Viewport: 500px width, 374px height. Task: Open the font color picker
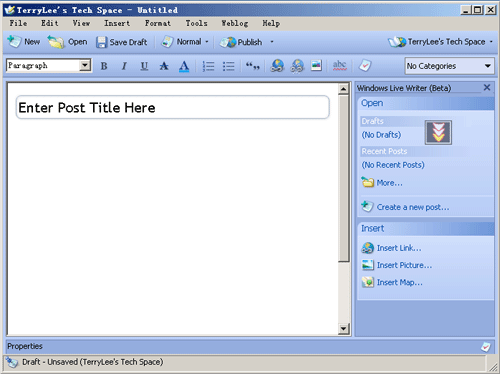[x=184, y=66]
